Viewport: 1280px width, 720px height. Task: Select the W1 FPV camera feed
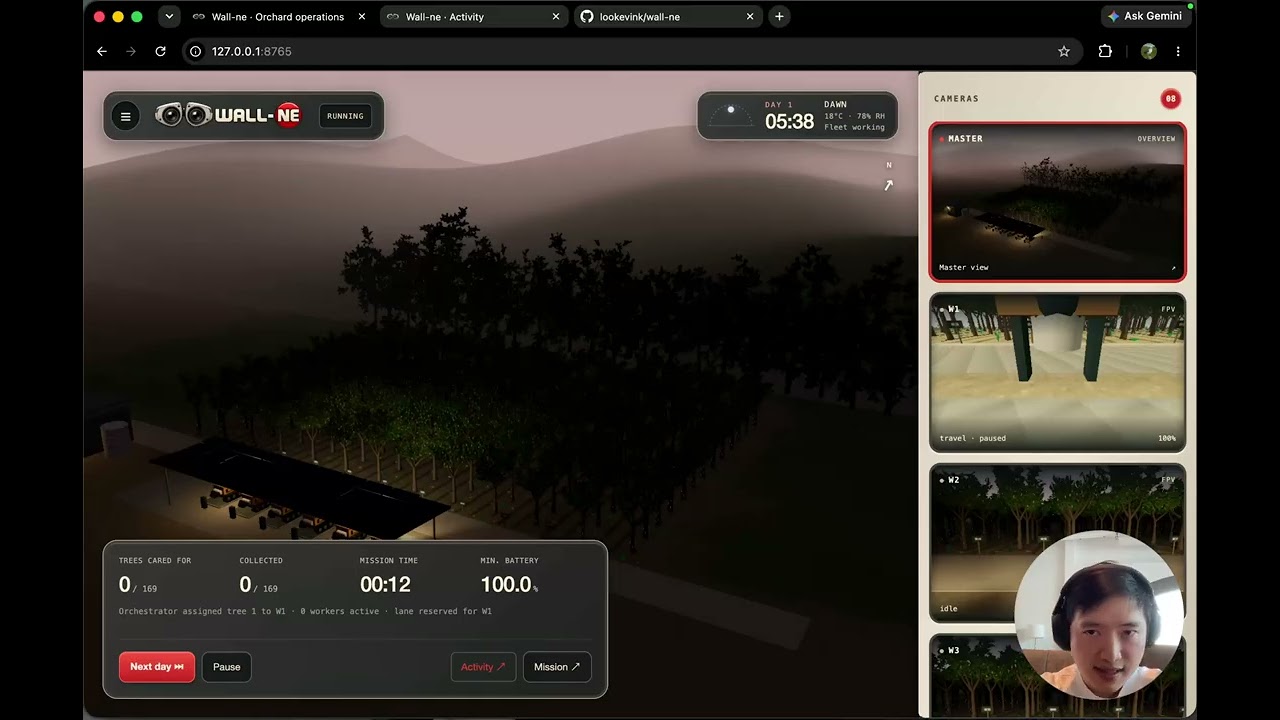click(x=1058, y=372)
